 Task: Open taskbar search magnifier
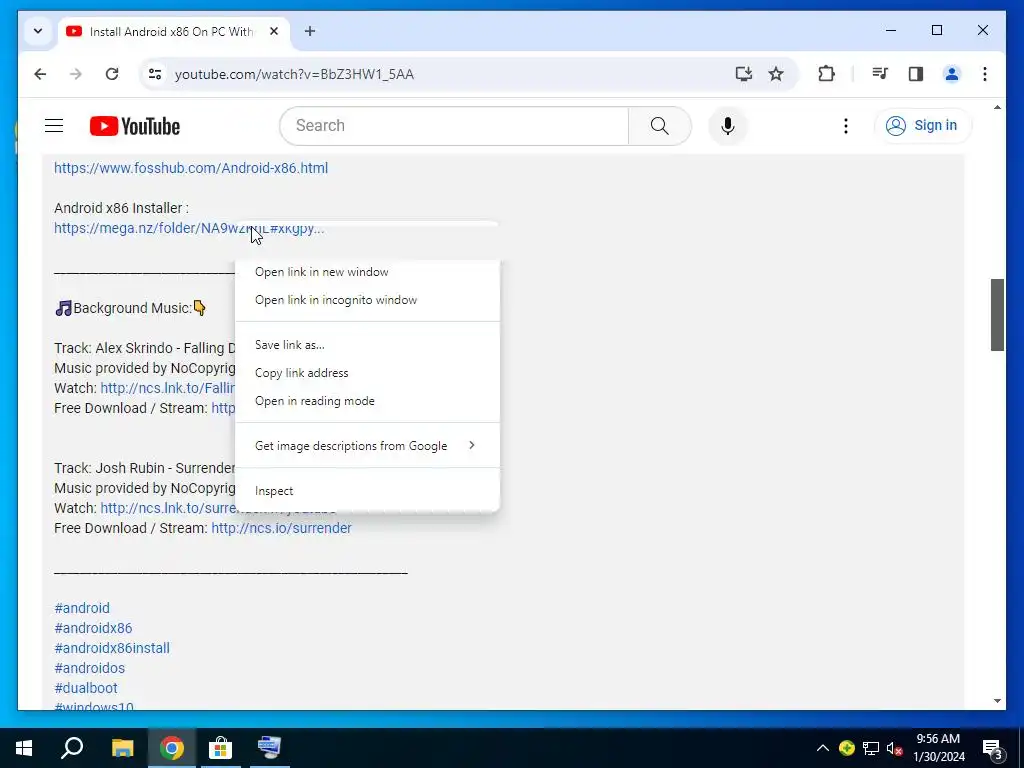pyautogui.click(x=72, y=748)
